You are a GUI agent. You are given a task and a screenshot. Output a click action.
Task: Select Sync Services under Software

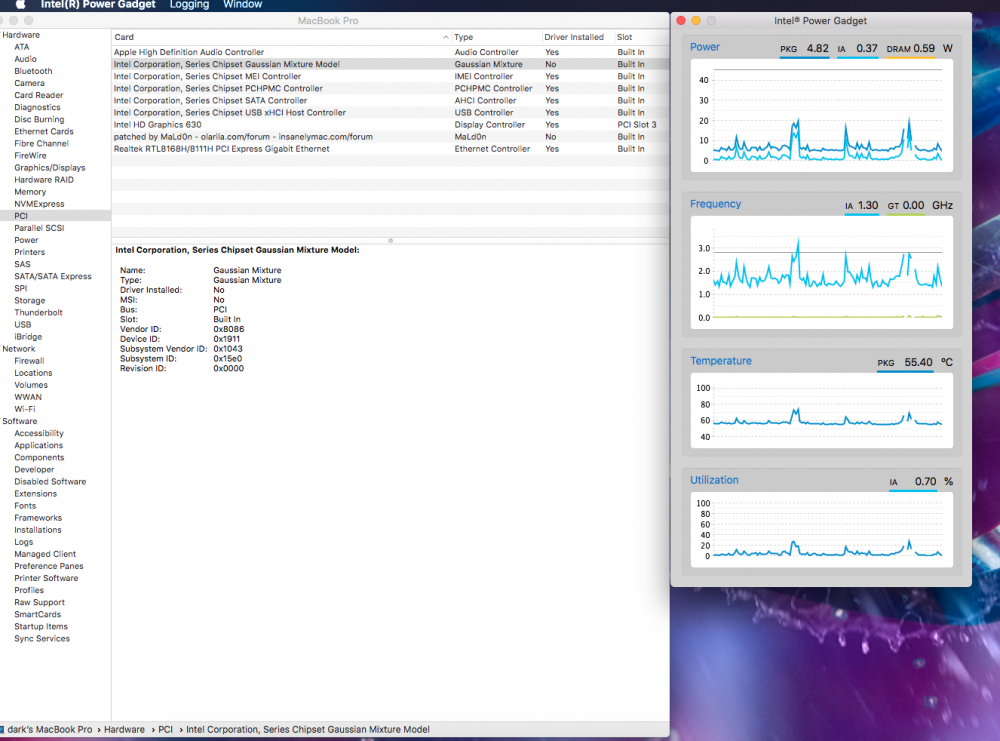(42, 639)
